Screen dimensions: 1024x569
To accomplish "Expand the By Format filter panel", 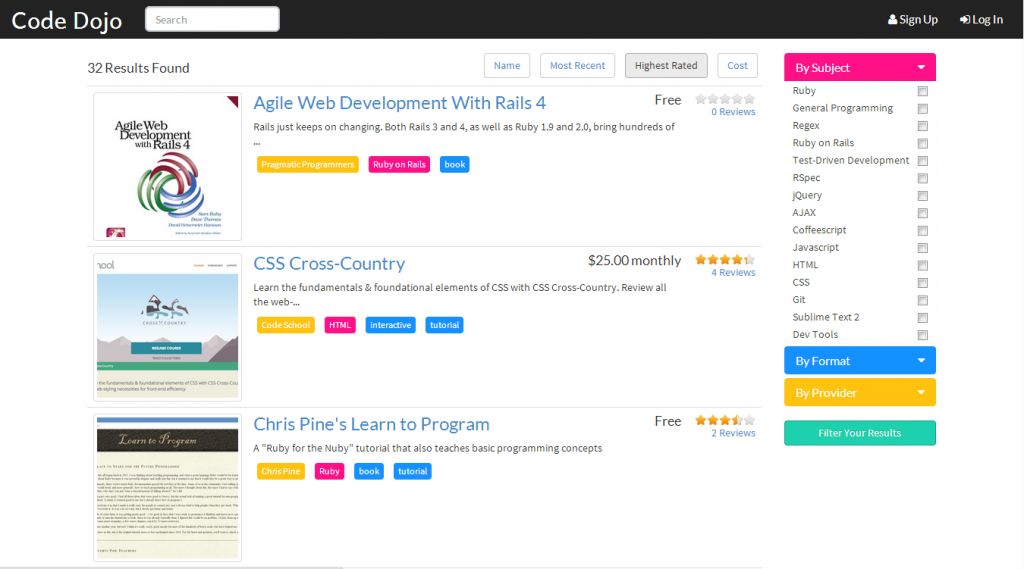I will pyautogui.click(x=859, y=361).
